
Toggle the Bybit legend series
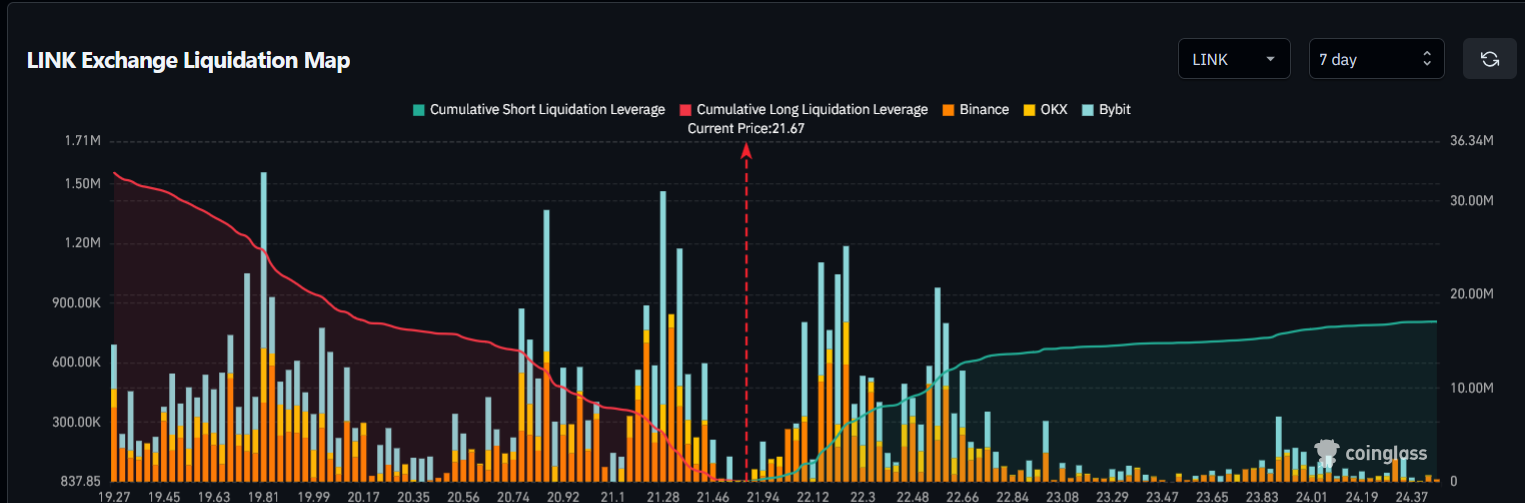[x=1106, y=109]
